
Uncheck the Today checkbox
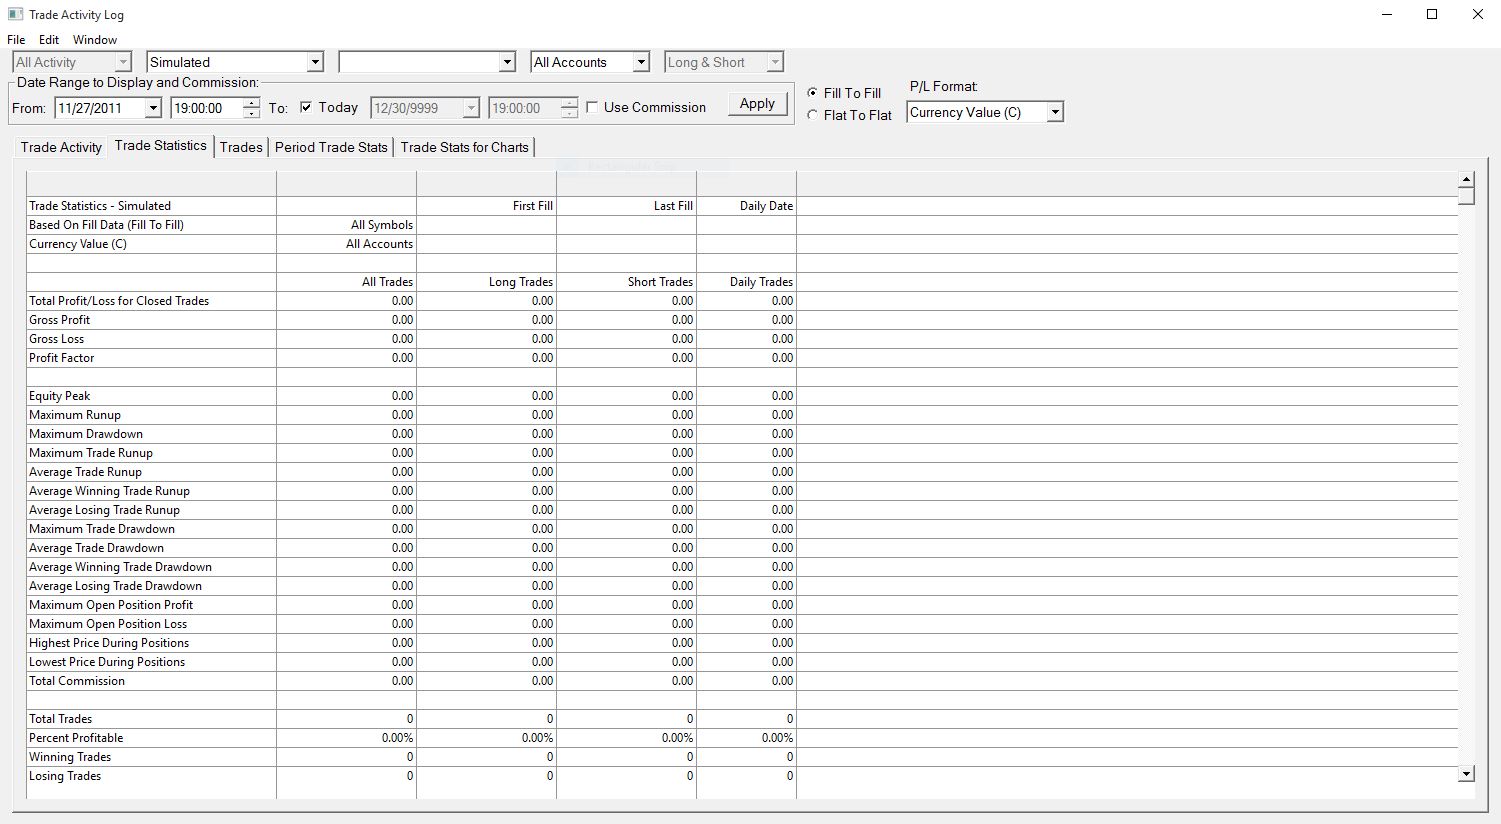(x=306, y=107)
